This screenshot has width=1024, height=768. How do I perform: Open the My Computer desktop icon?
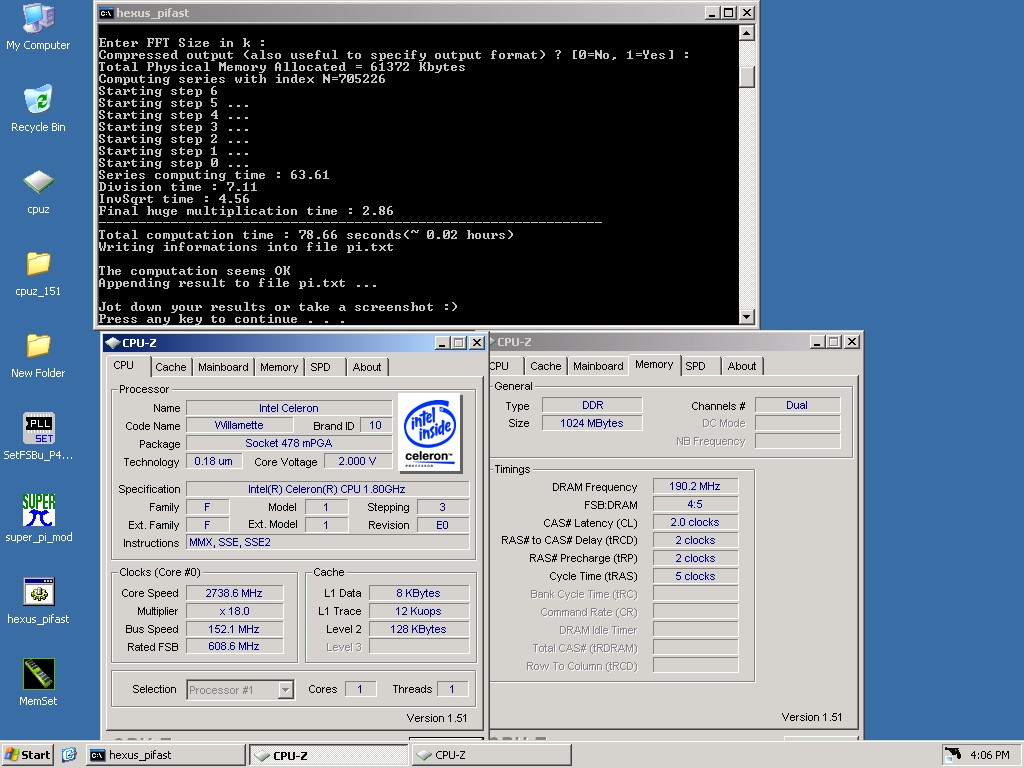(38, 27)
